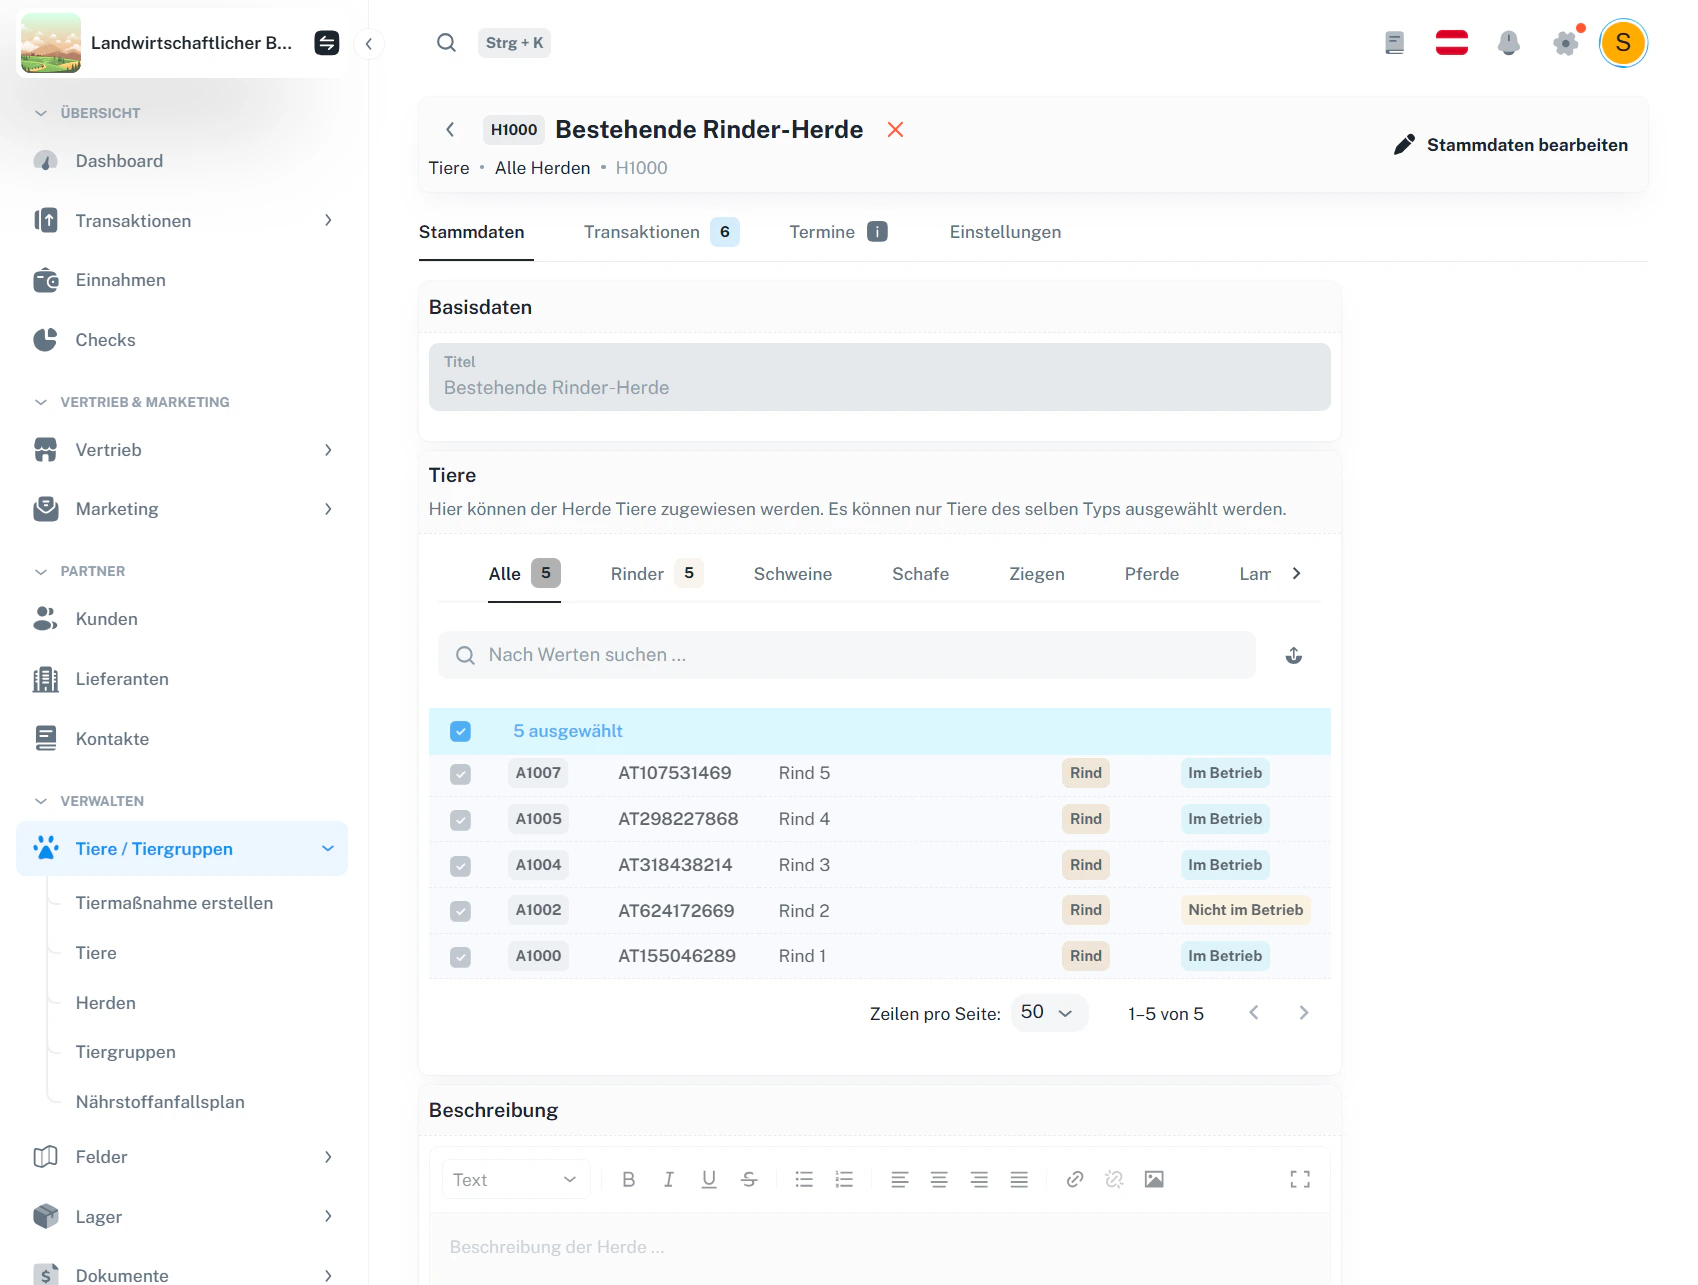The width and height of the screenshot is (1698, 1285).
Task: Expand the Transaktionen sidebar menu
Action: click(182, 220)
